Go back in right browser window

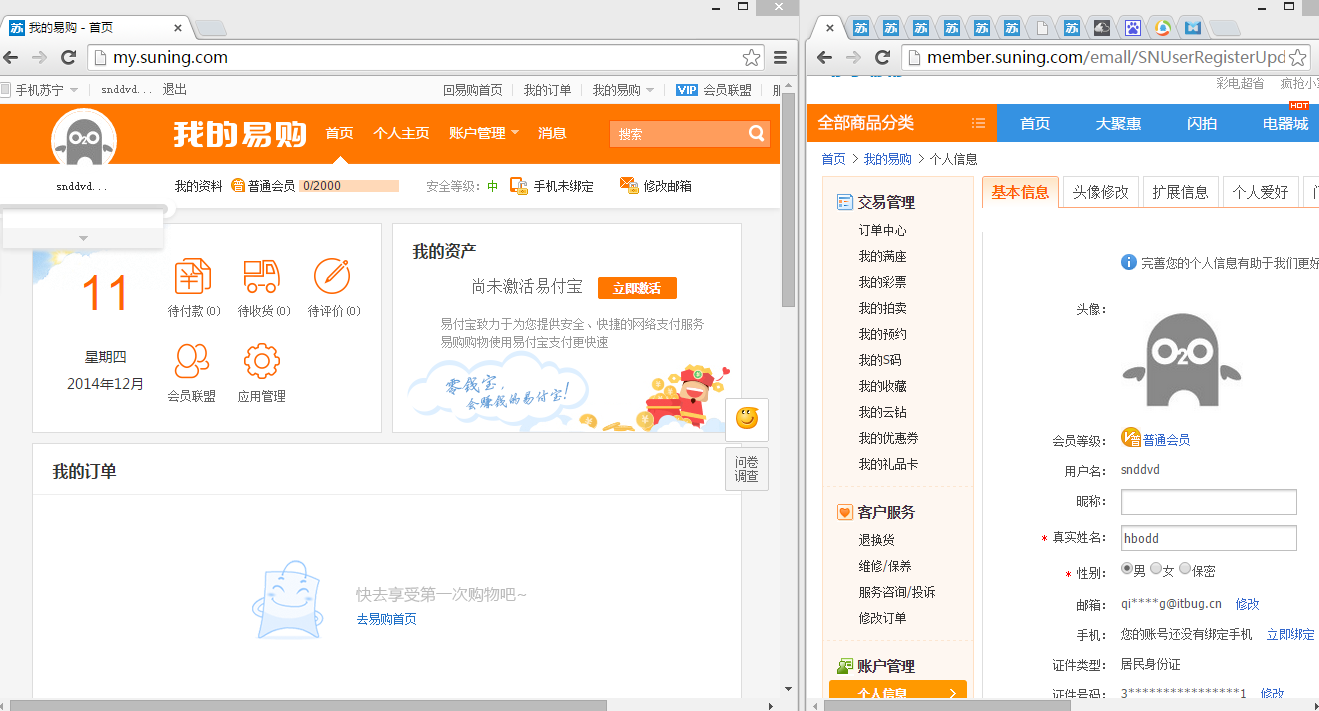tap(825, 57)
